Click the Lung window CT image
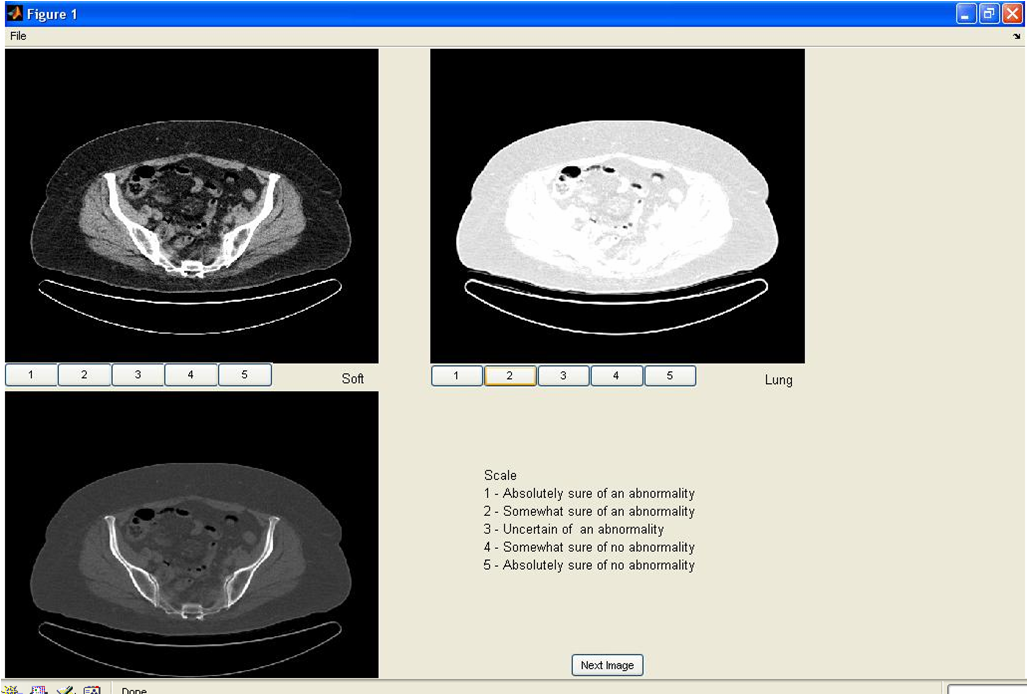Screen dimensions: 1028x695 [x=618, y=206]
